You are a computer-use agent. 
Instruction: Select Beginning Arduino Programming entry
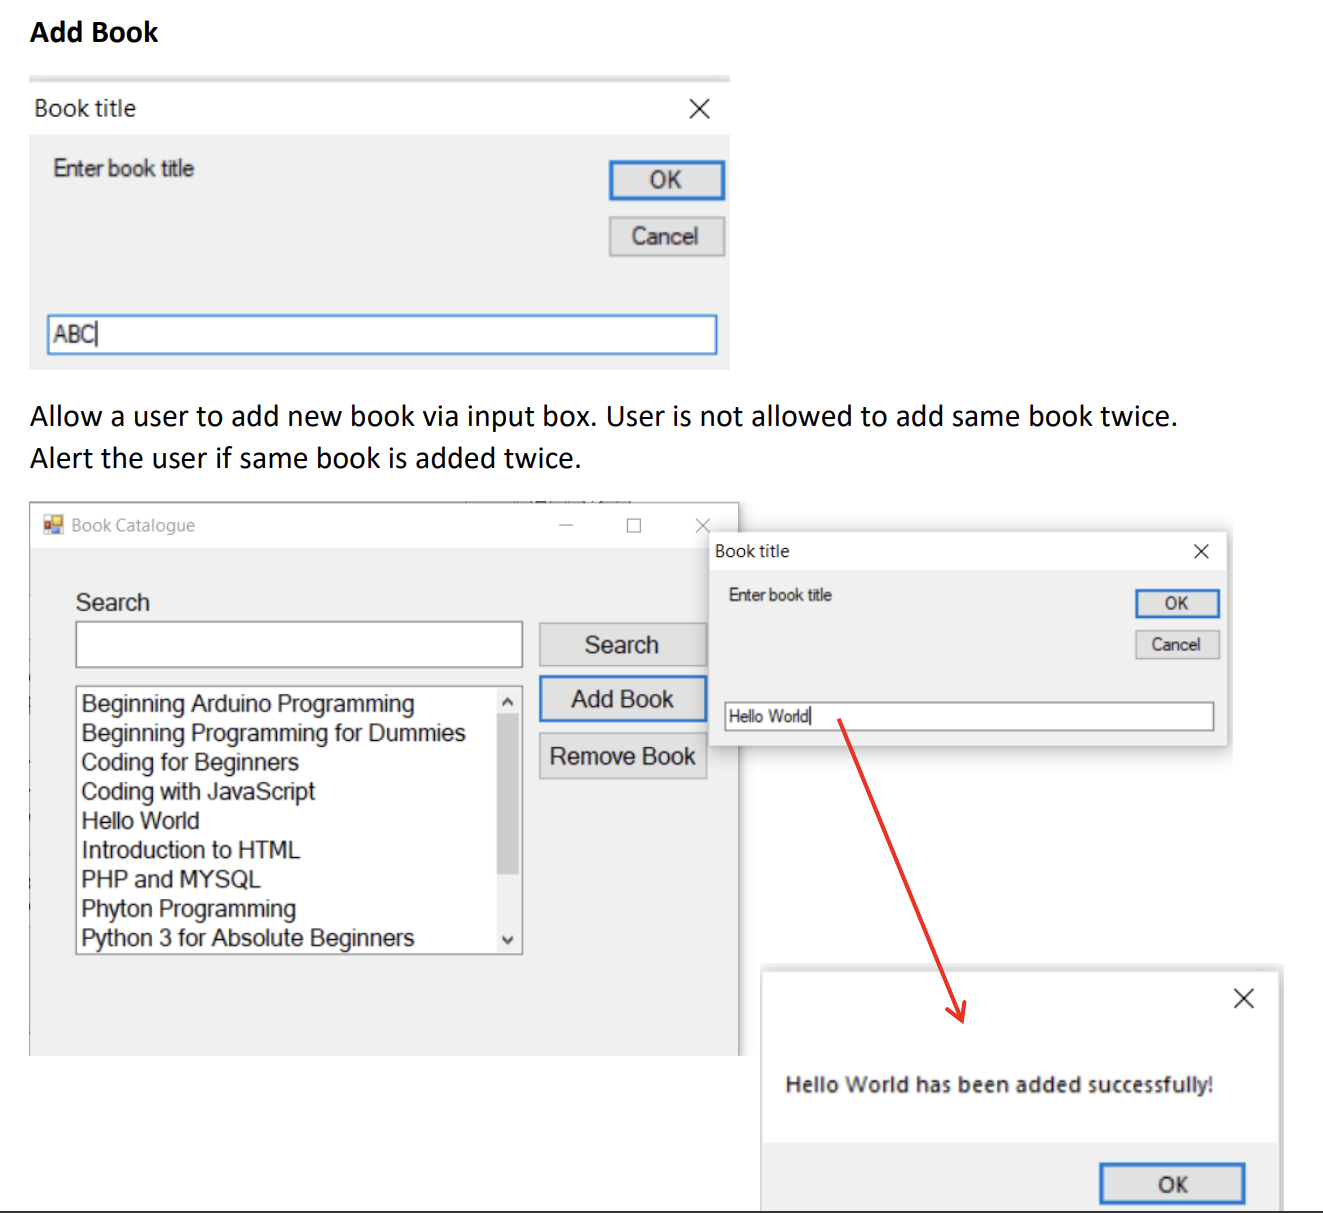tap(247, 703)
